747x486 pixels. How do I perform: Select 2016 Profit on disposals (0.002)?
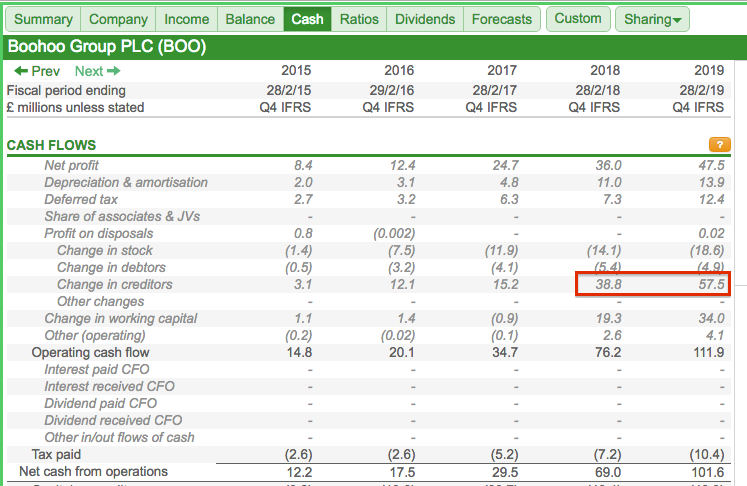(x=394, y=233)
